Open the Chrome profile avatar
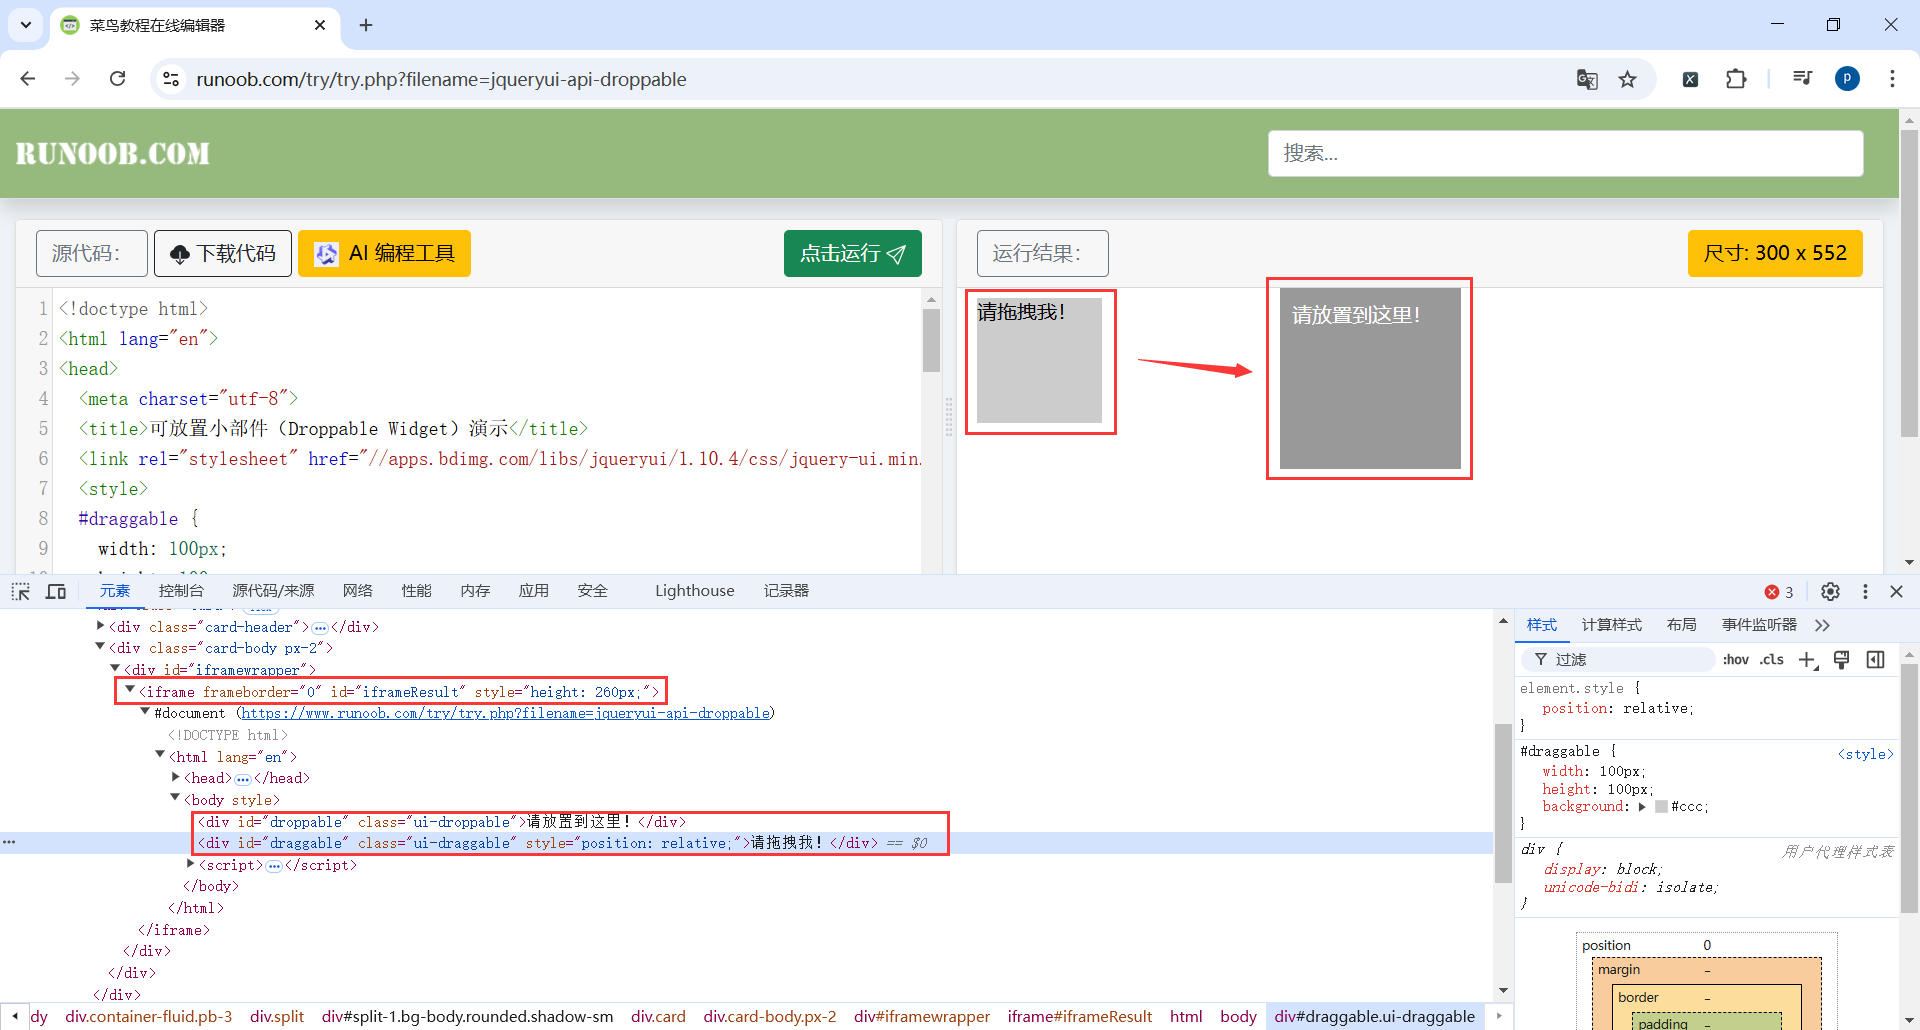The image size is (1920, 1030). coord(1847,79)
